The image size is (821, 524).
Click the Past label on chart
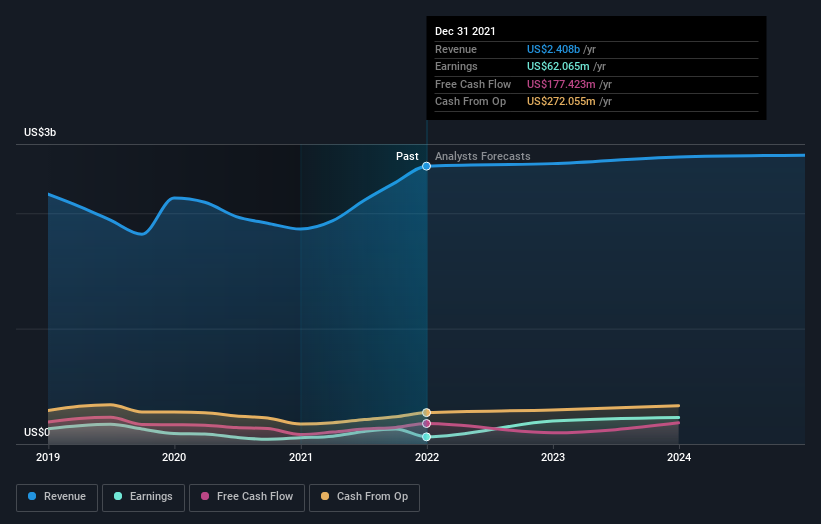click(407, 156)
